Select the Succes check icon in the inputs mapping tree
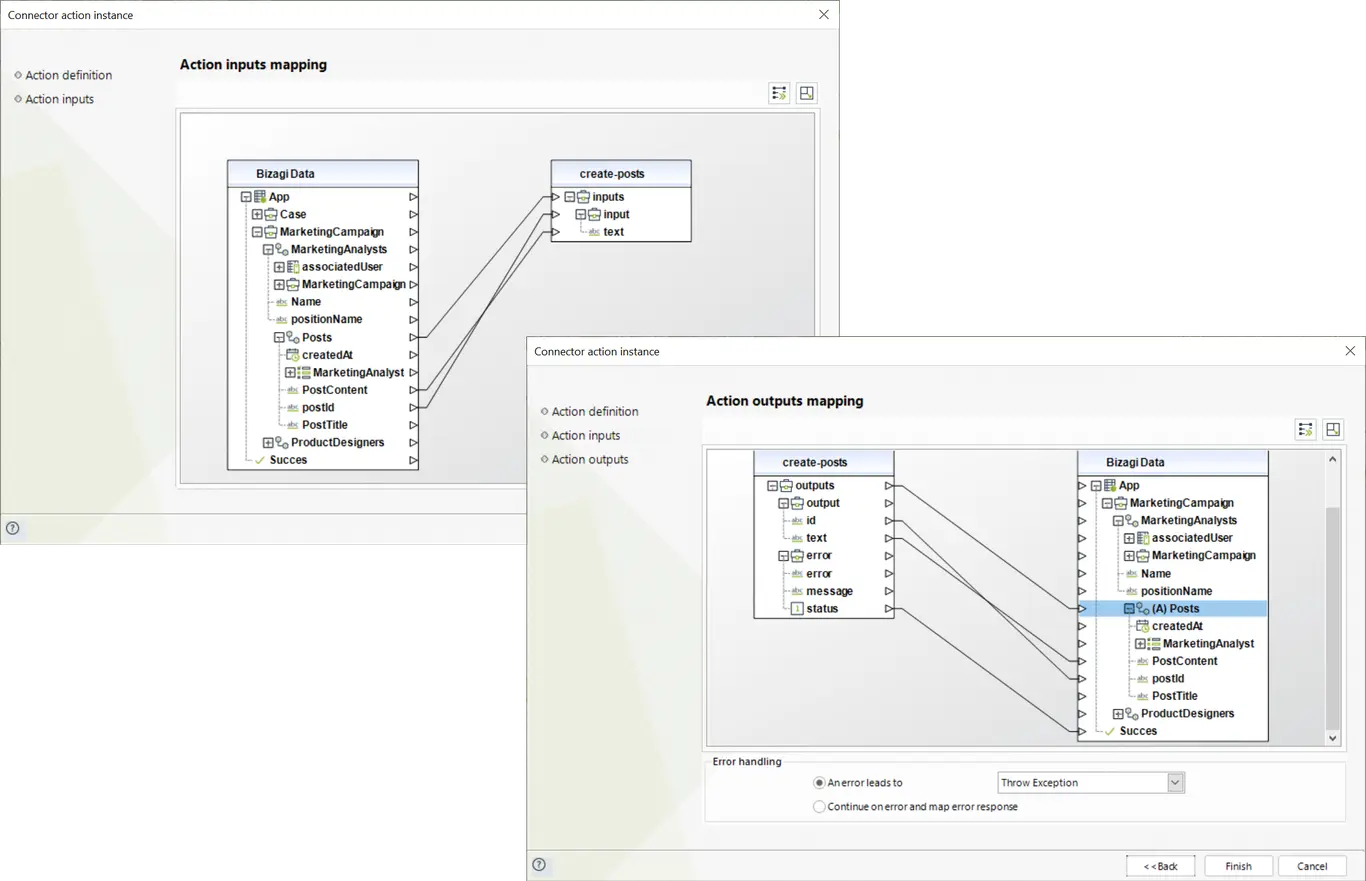The width and height of the screenshot is (1366, 881). [259, 460]
